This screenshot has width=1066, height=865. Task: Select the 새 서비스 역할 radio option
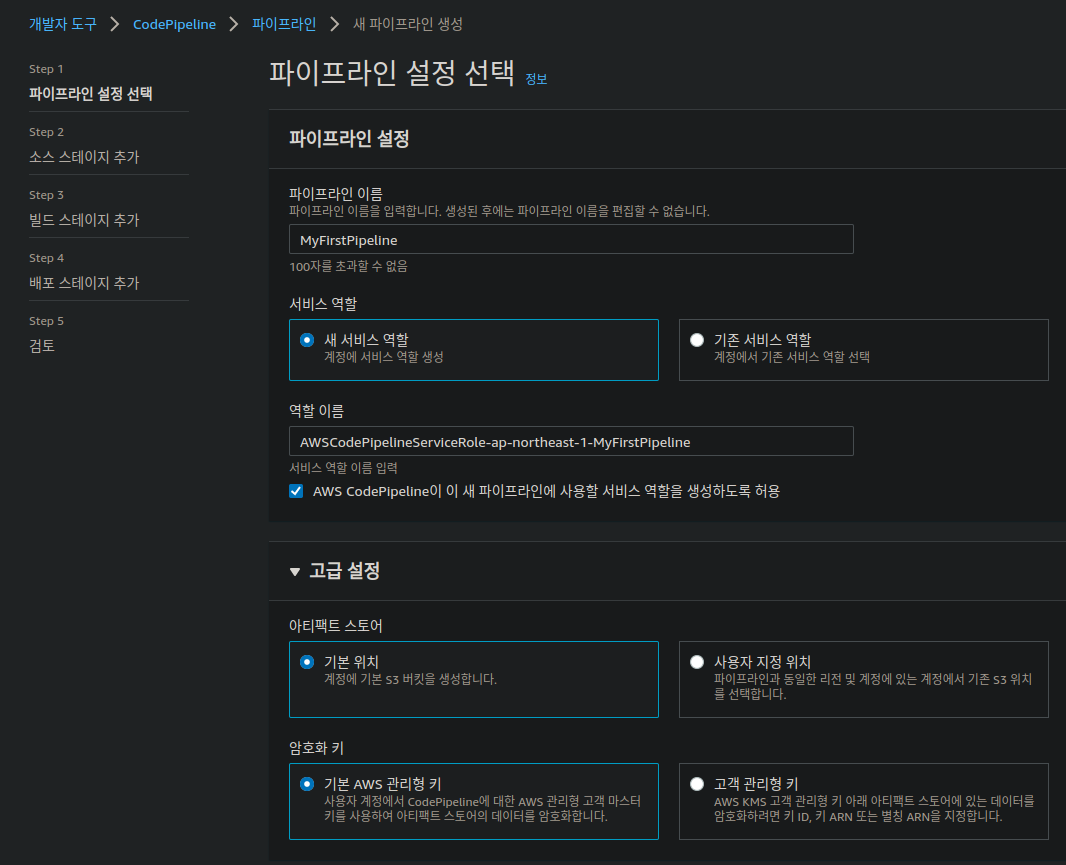307,339
